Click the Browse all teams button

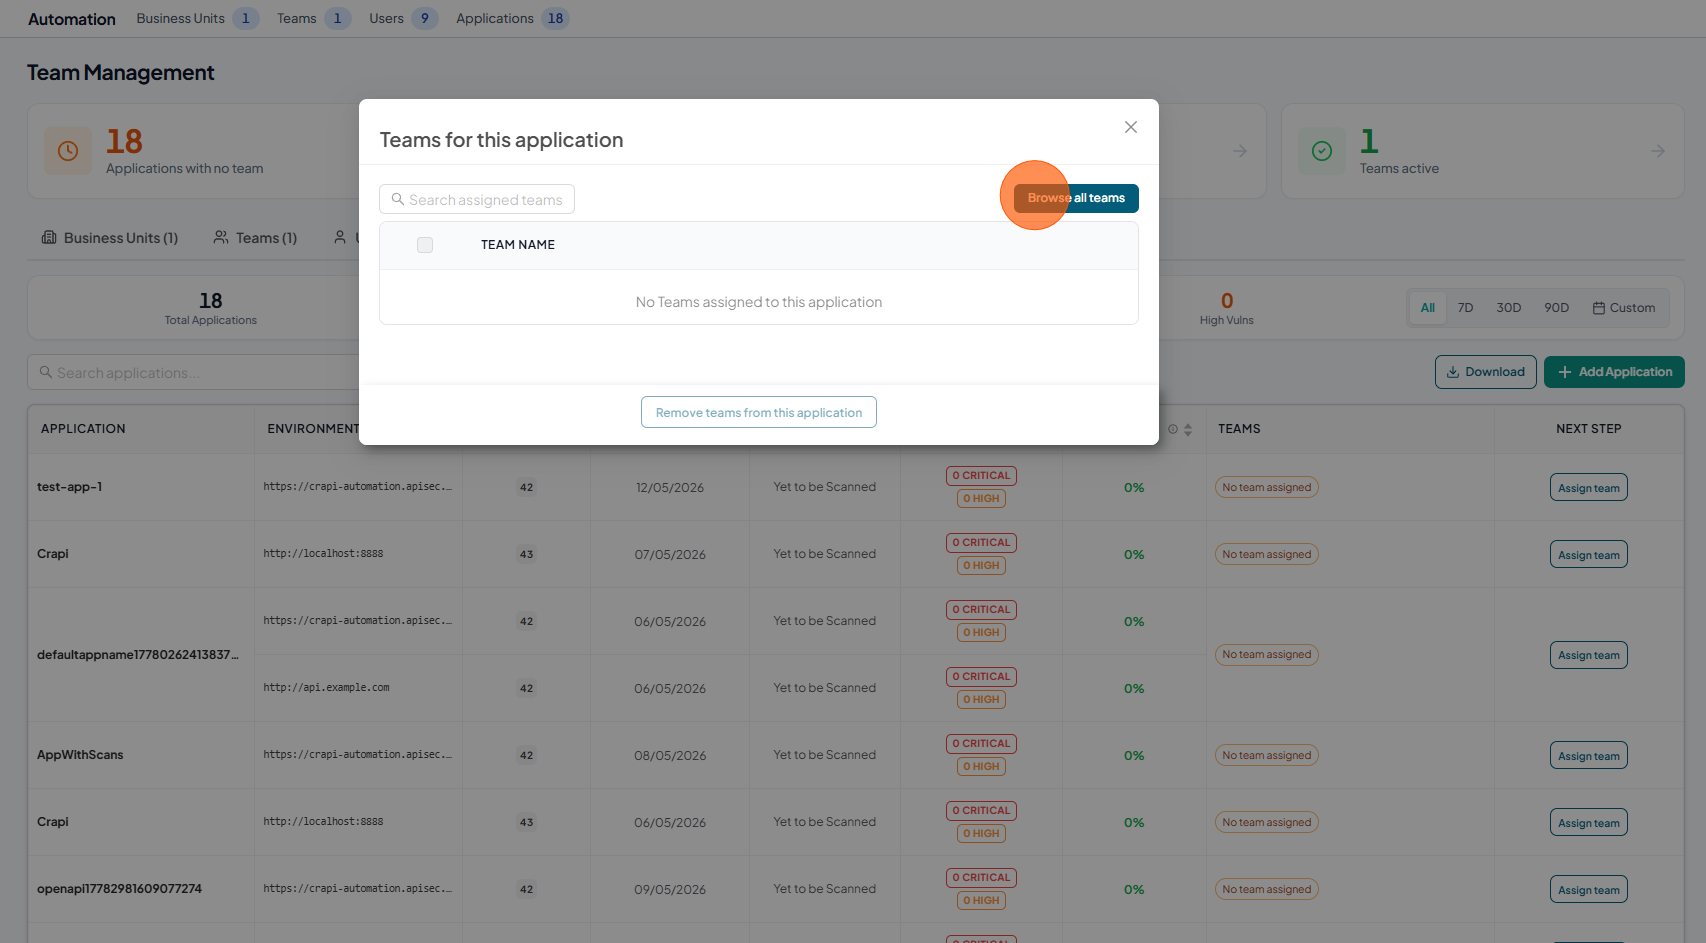1076,198
